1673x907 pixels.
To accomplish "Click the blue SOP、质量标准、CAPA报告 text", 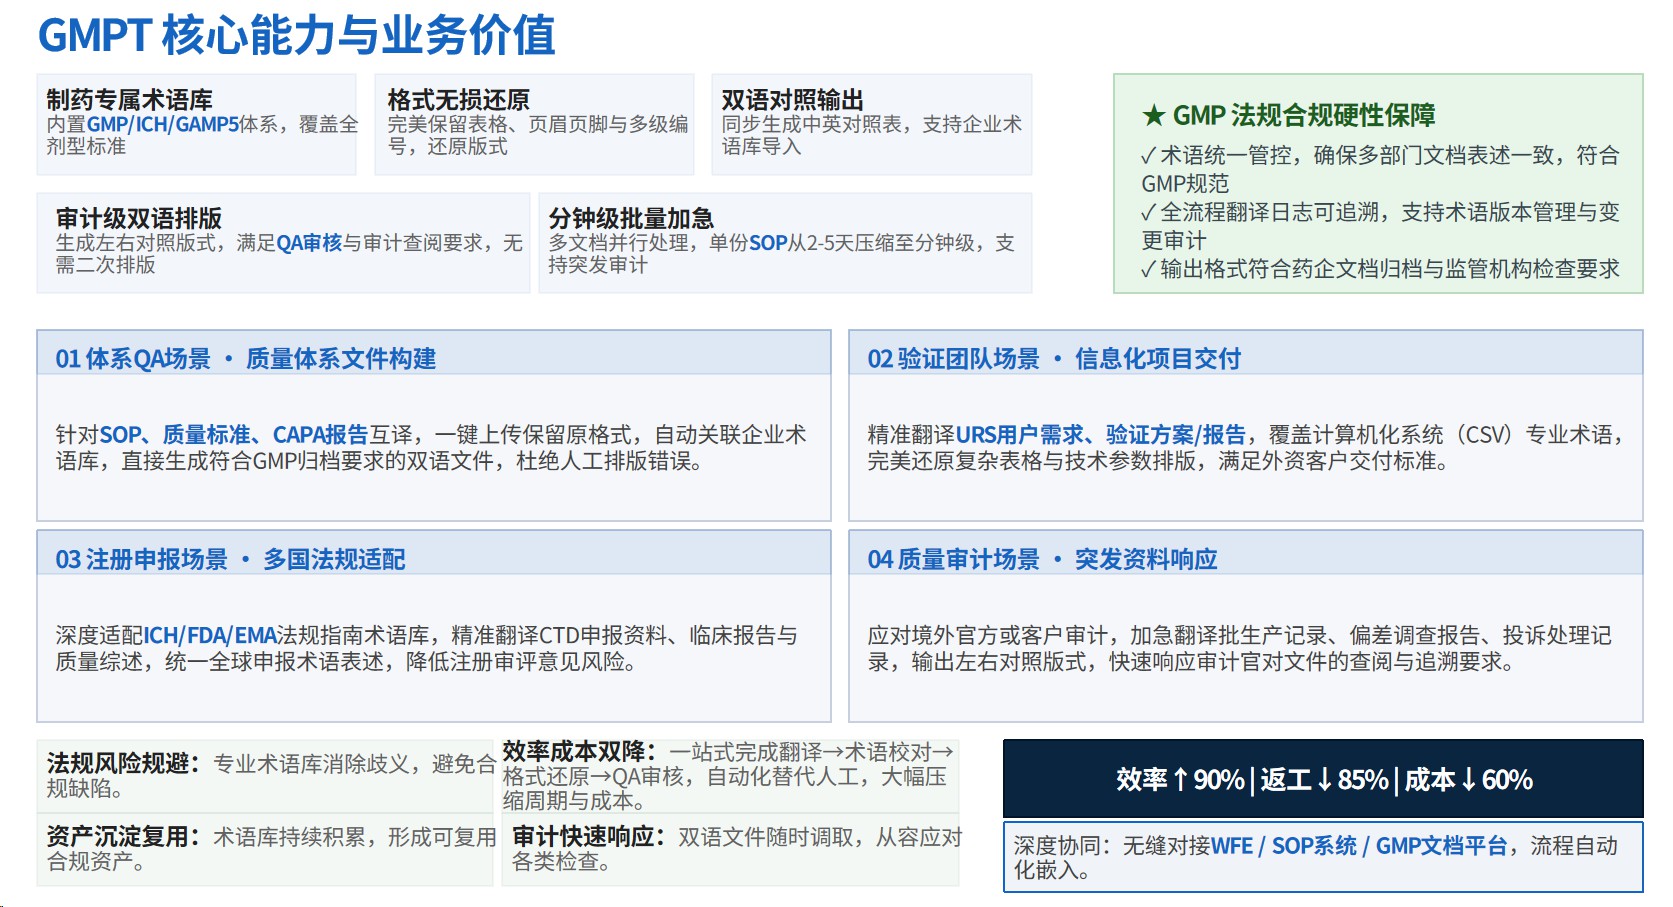I will (x=234, y=435).
